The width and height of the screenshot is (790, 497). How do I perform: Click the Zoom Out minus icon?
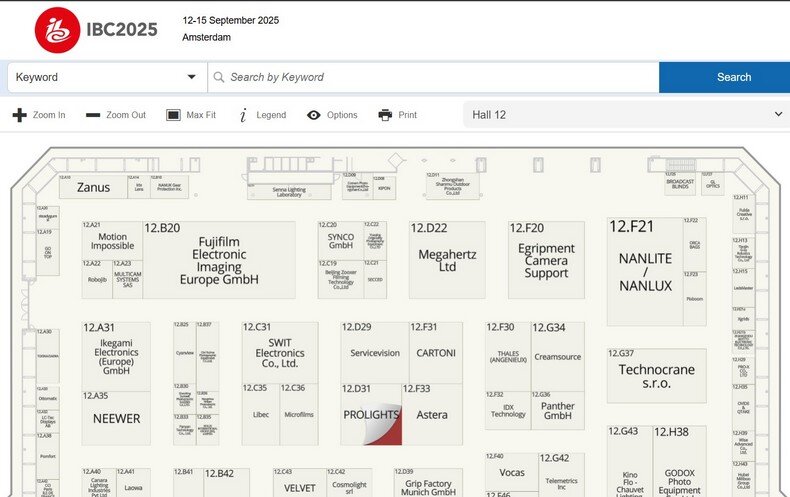coord(93,115)
